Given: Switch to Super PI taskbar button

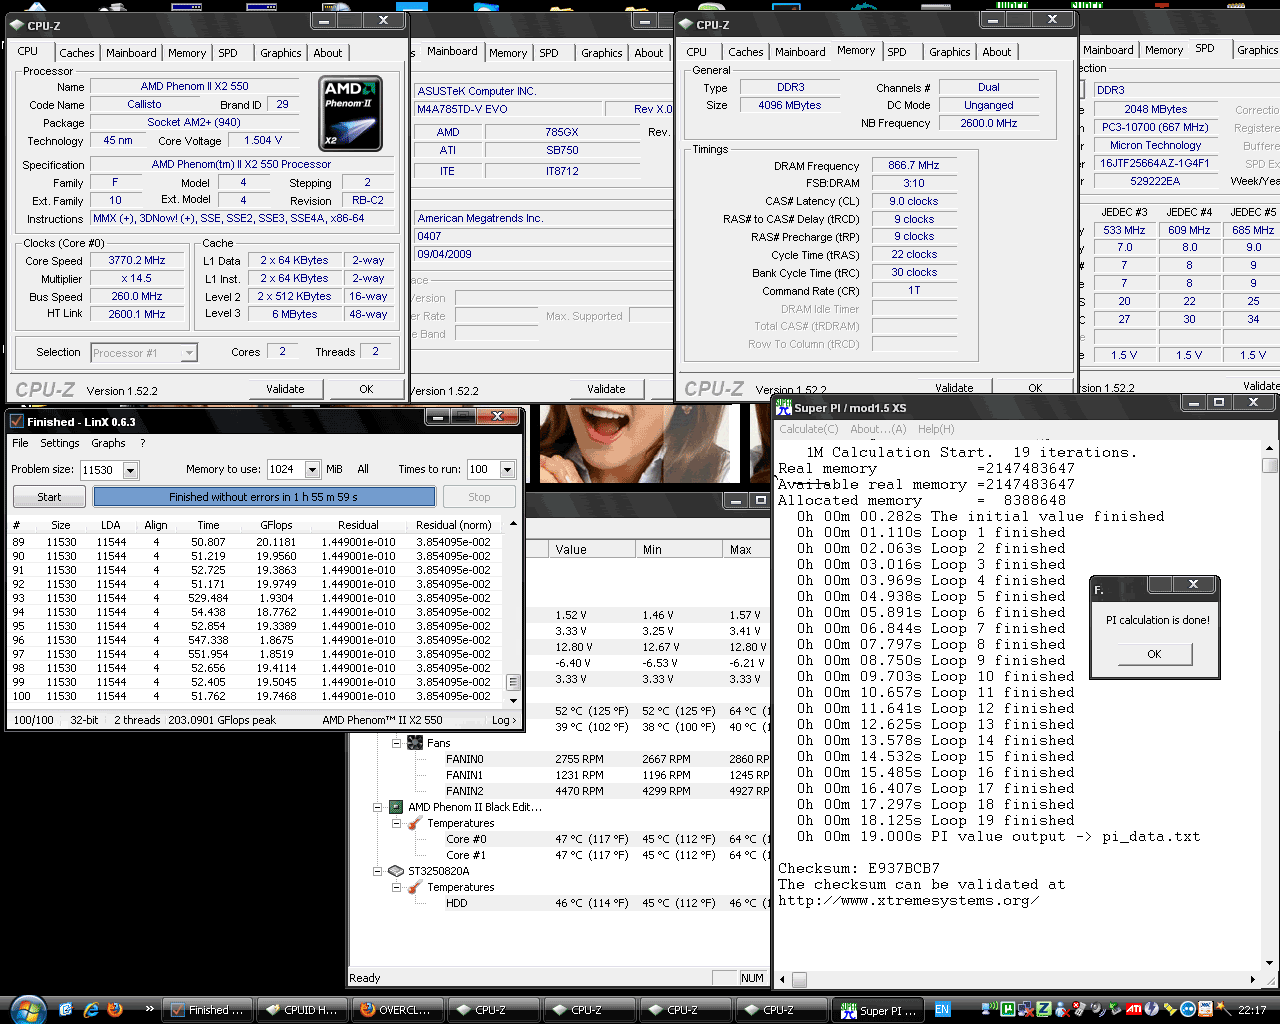Looking at the screenshot, I should point(879,1010).
